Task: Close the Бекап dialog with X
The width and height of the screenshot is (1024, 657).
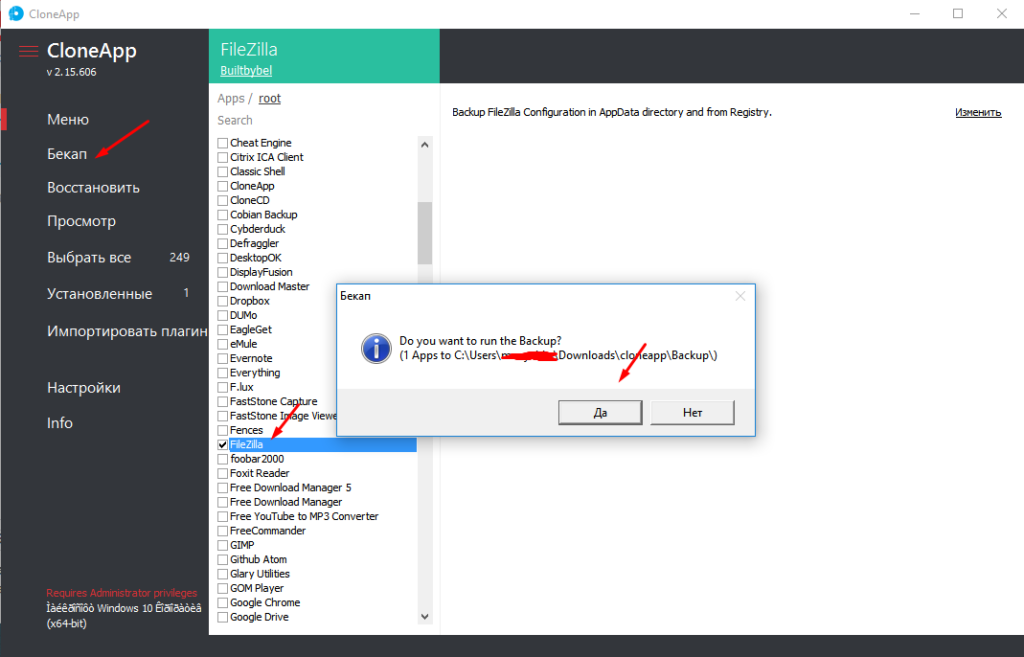Action: tap(740, 297)
